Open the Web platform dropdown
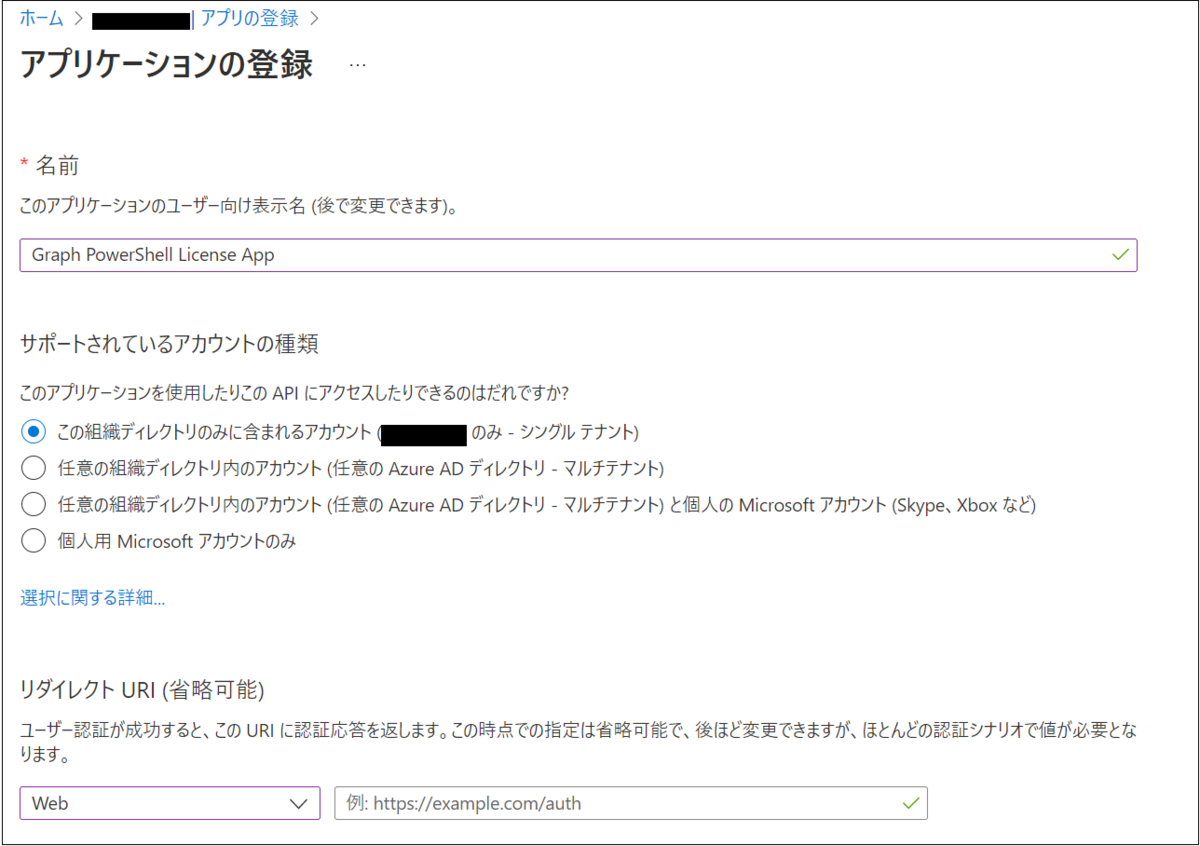 tap(170, 803)
